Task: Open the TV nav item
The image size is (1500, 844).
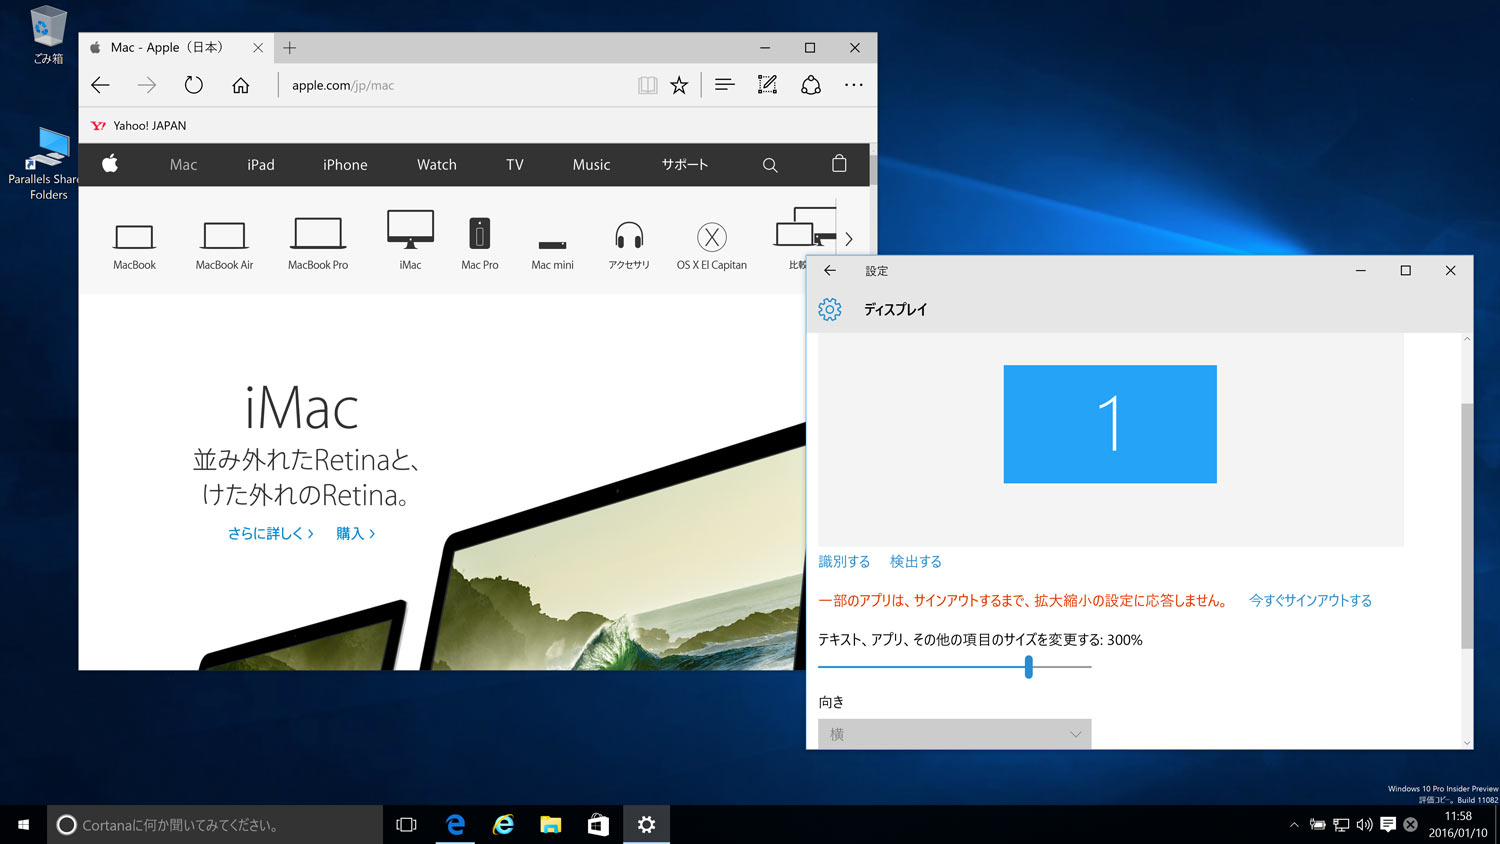Action: (x=515, y=165)
